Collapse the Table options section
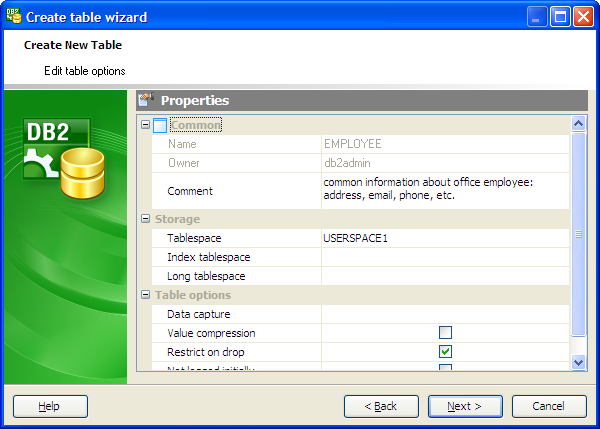Image resolution: width=600 pixels, height=429 pixels. tap(146, 295)
